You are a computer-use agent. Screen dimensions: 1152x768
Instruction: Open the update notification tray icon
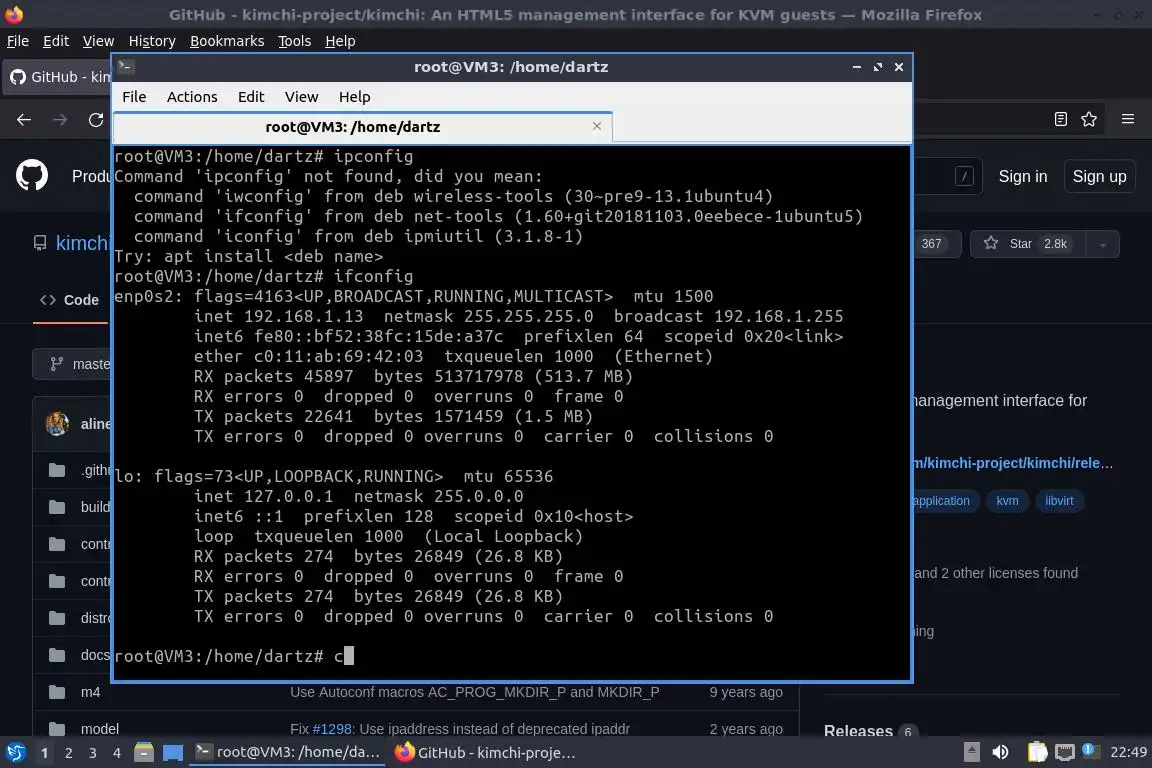point(1090,751)
